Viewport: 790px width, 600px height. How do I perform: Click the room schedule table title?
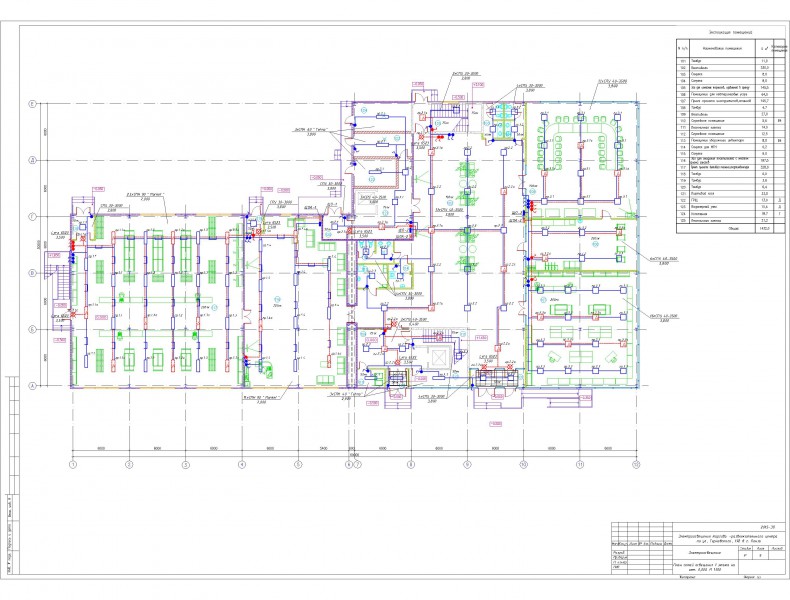[731, 32]
